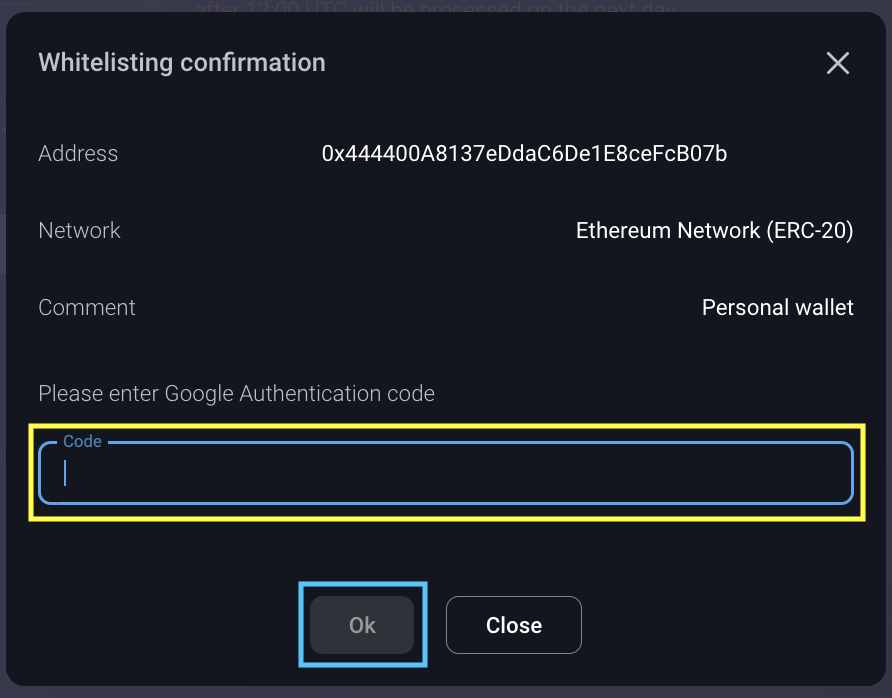Confirm whitelisting with the Ok button

pos(362,625)
